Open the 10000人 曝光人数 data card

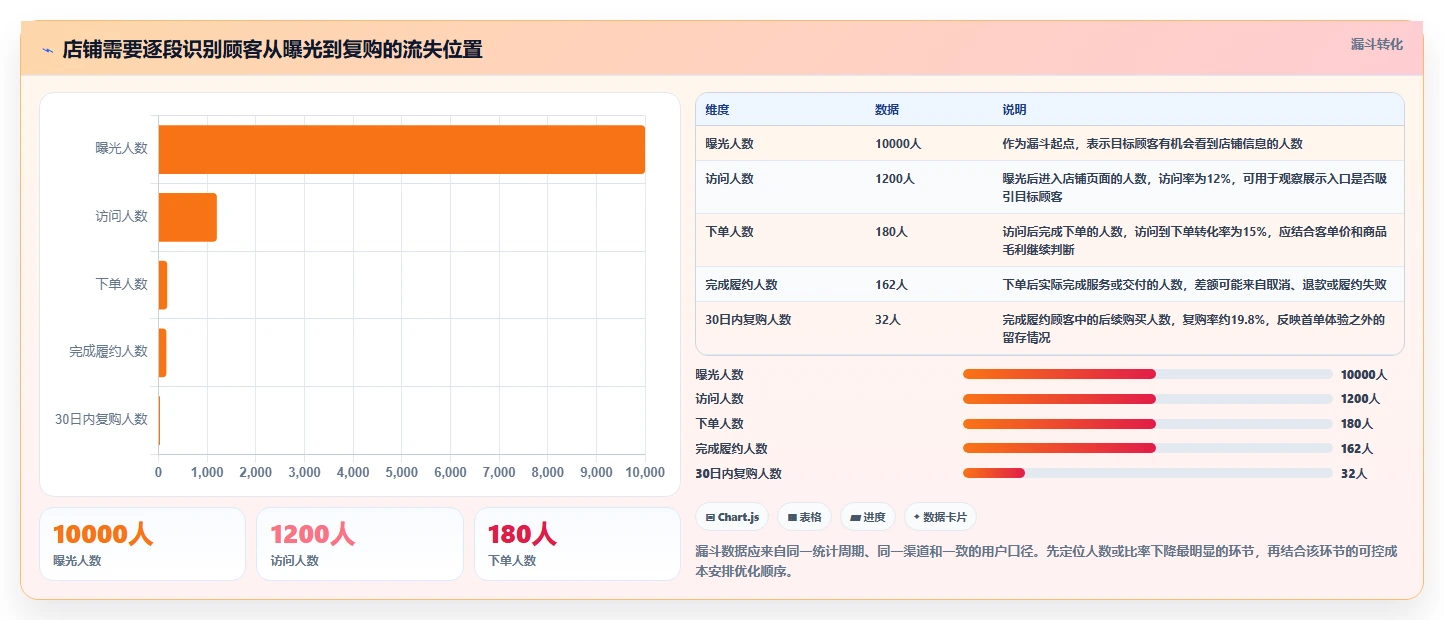pos(142,544)
